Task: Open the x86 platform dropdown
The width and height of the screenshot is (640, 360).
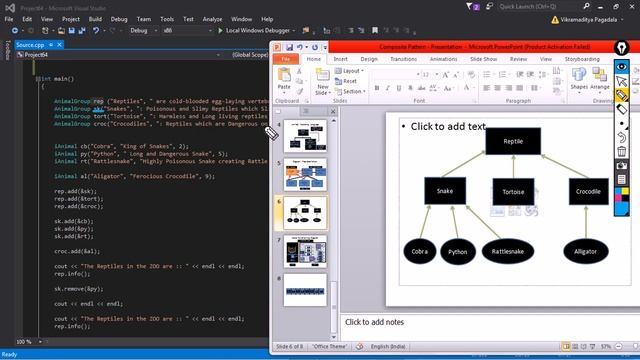Action: 187,31
